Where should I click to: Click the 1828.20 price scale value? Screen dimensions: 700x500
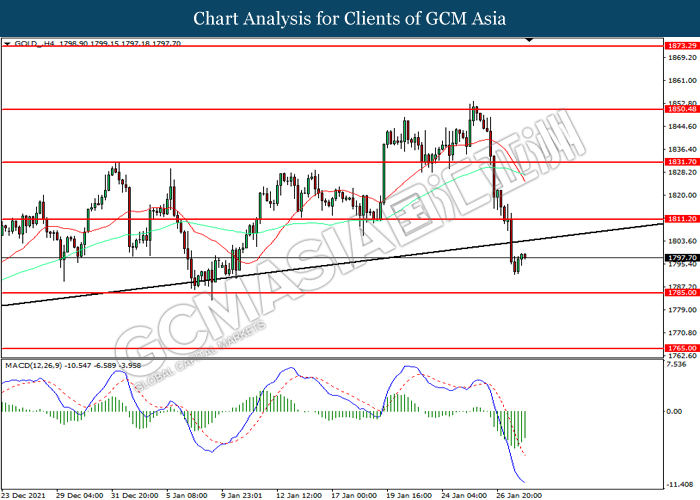[682, 172]
